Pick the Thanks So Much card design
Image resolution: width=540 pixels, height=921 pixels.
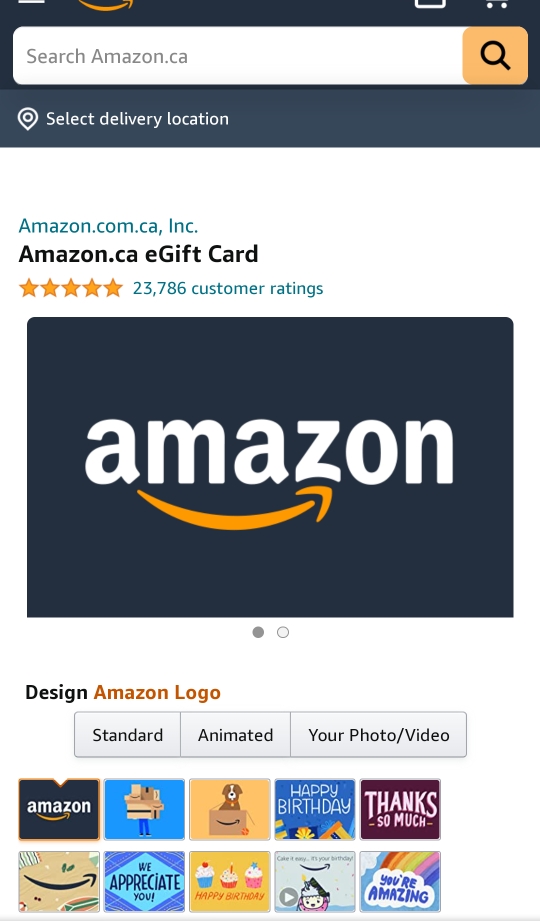(x=400, y=809)
